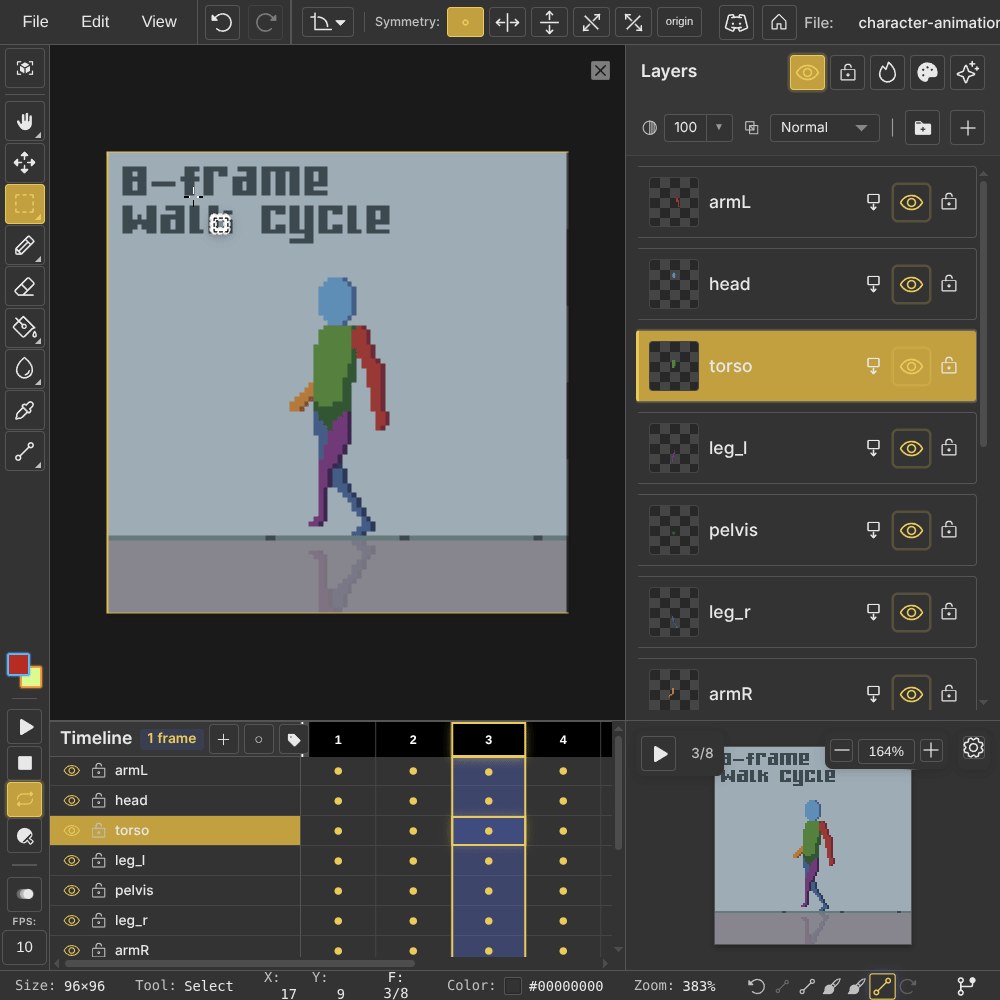
Task: Select the Hand pan tool
Action: (x=25, y=121)
